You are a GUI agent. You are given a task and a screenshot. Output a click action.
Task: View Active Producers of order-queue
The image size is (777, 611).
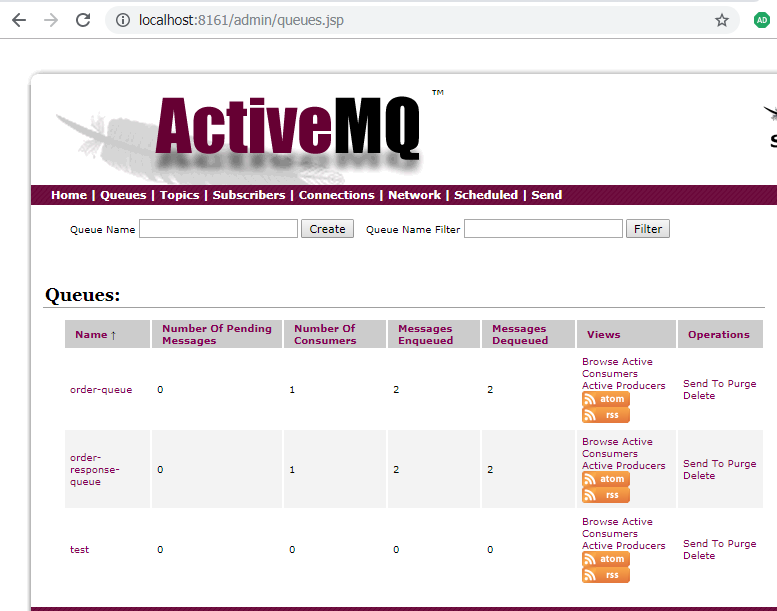[x=623, y=386]
